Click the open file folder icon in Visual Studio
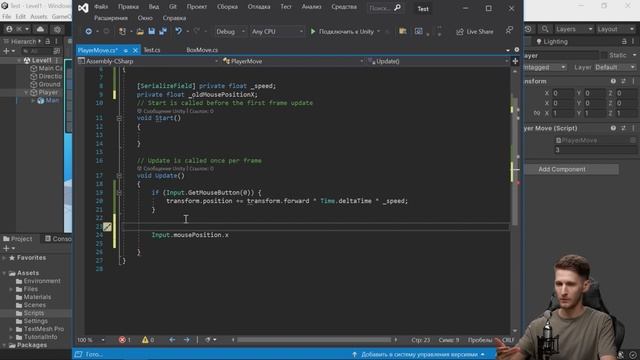640x360 pixels. coord(140,31)
